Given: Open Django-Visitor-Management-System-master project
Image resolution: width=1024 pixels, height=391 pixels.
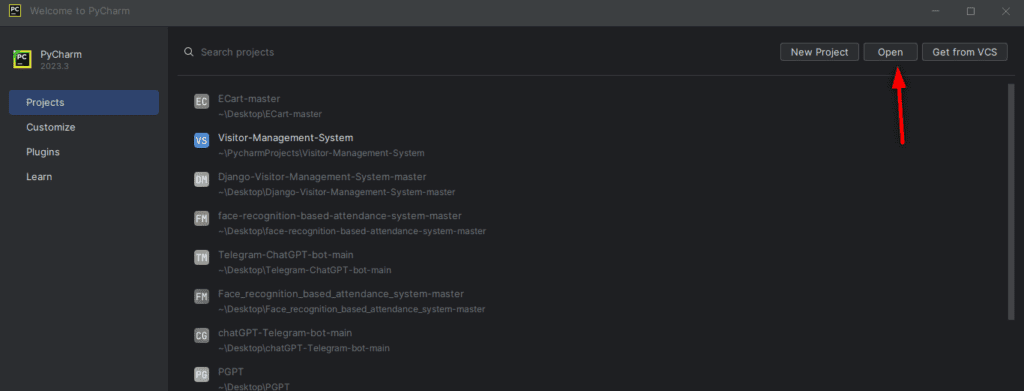Looking at the screenshot, I should [x=322, y=177].
